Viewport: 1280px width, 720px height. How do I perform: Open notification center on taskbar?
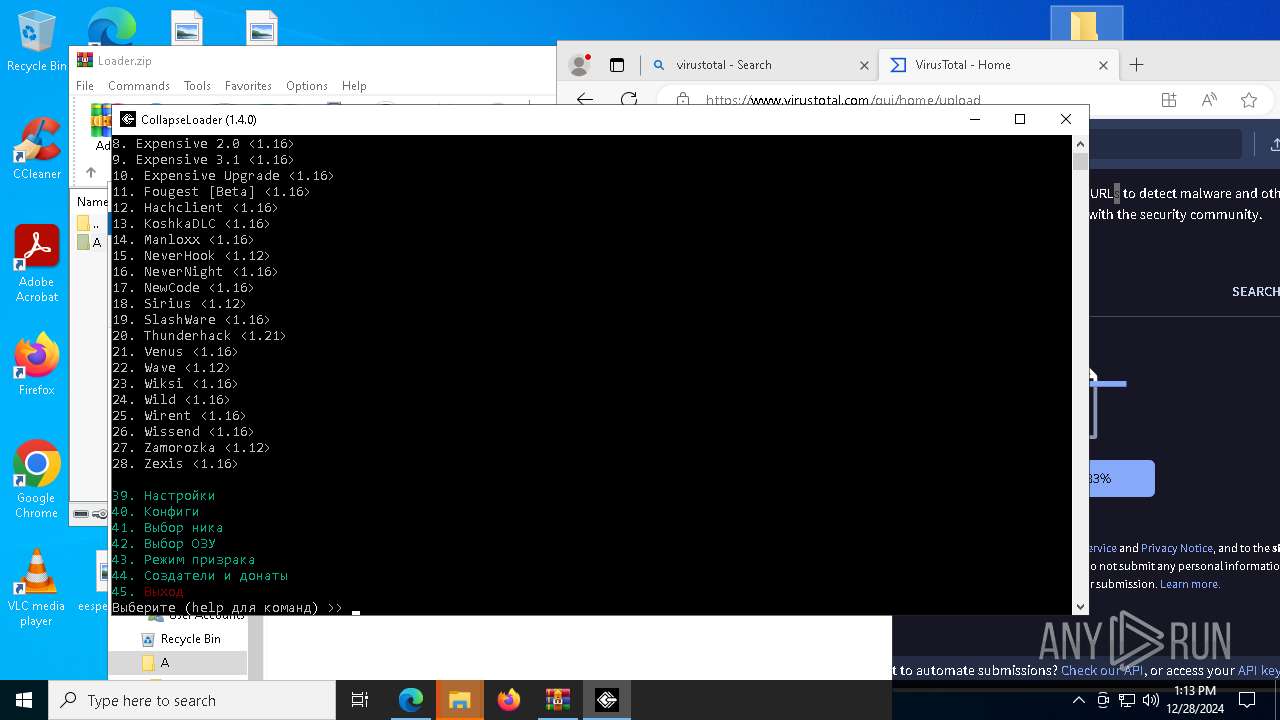coord(1247,700)
